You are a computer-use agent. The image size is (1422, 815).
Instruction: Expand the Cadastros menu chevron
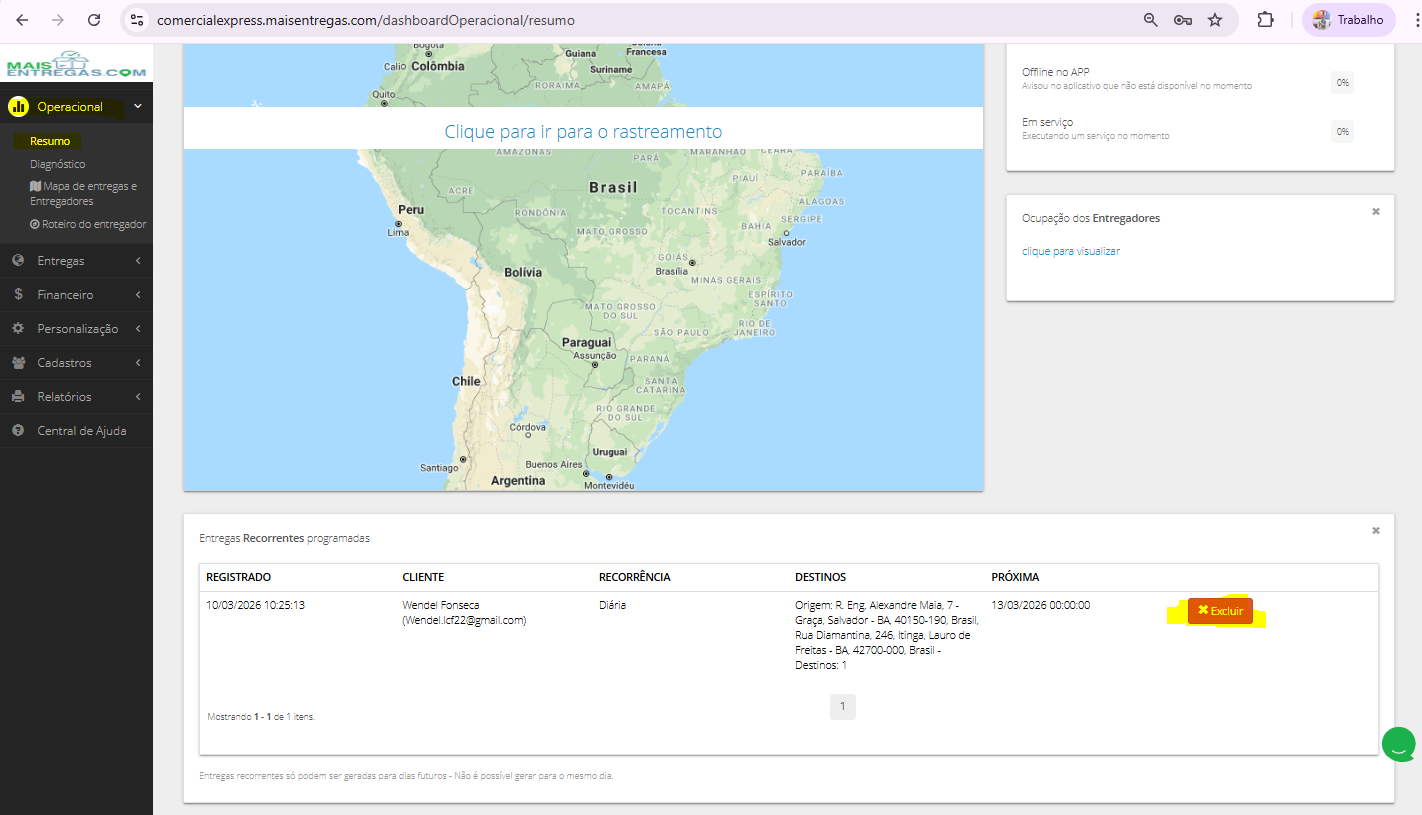pos(138,363)
